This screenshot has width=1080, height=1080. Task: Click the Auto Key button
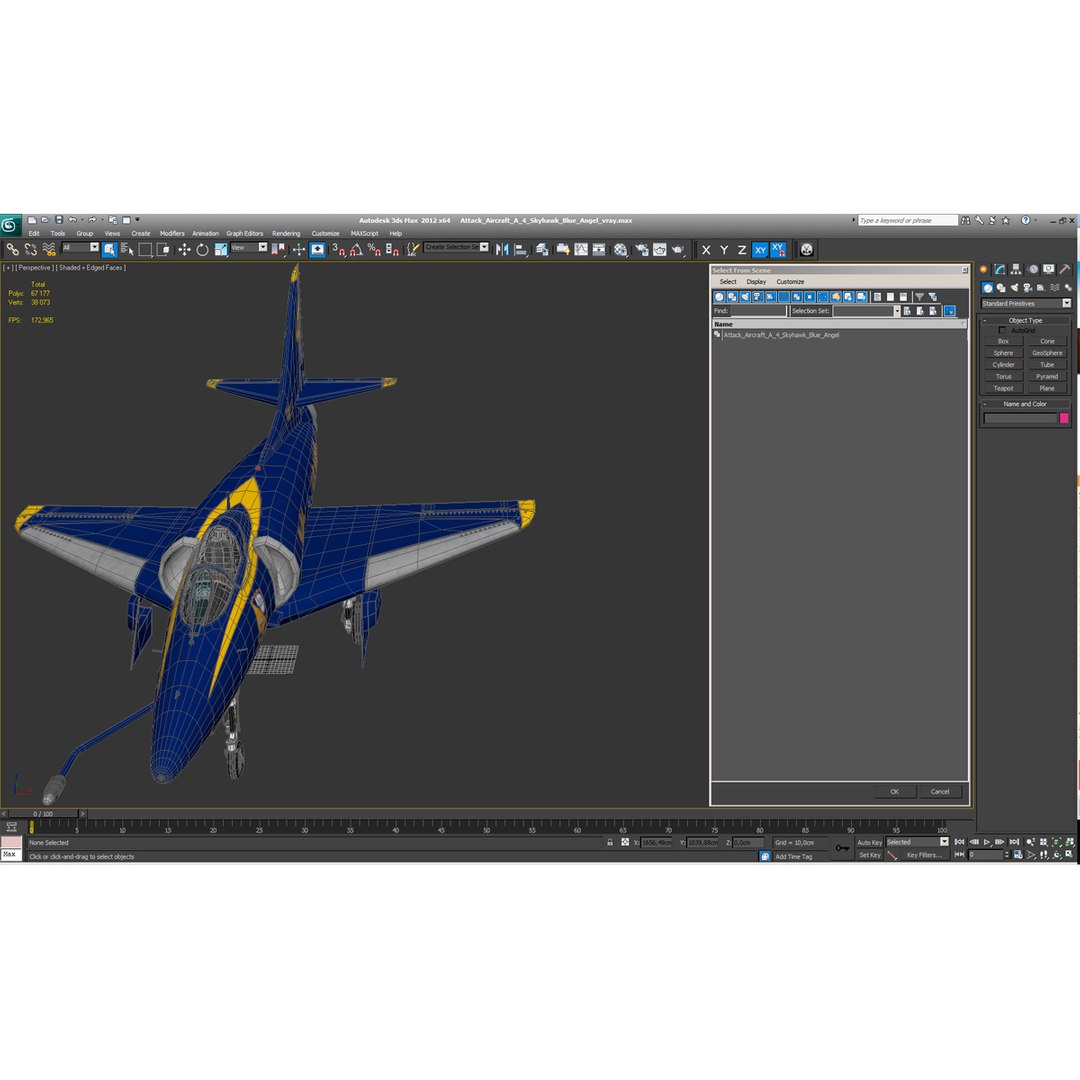[869, 842]
